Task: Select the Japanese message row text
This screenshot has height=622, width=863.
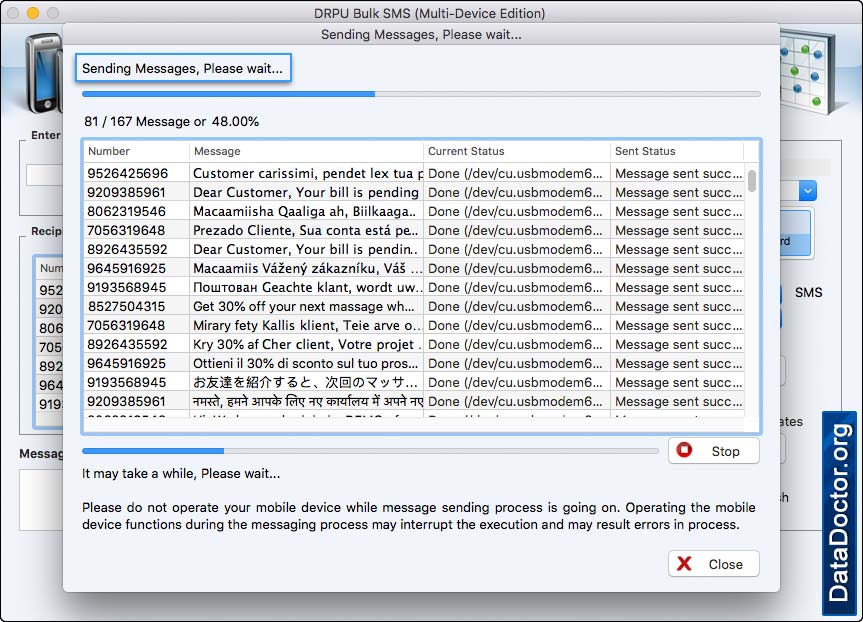Action: (x=305, y=382)
